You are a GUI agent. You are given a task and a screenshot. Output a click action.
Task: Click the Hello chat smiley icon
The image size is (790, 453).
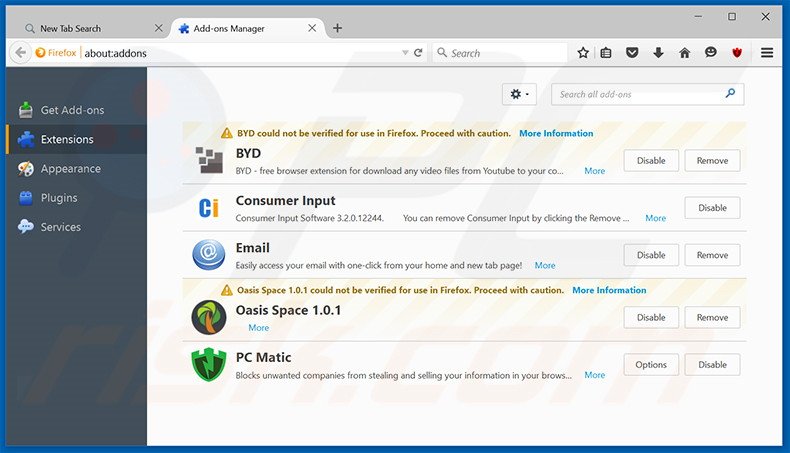coord(710,52)
